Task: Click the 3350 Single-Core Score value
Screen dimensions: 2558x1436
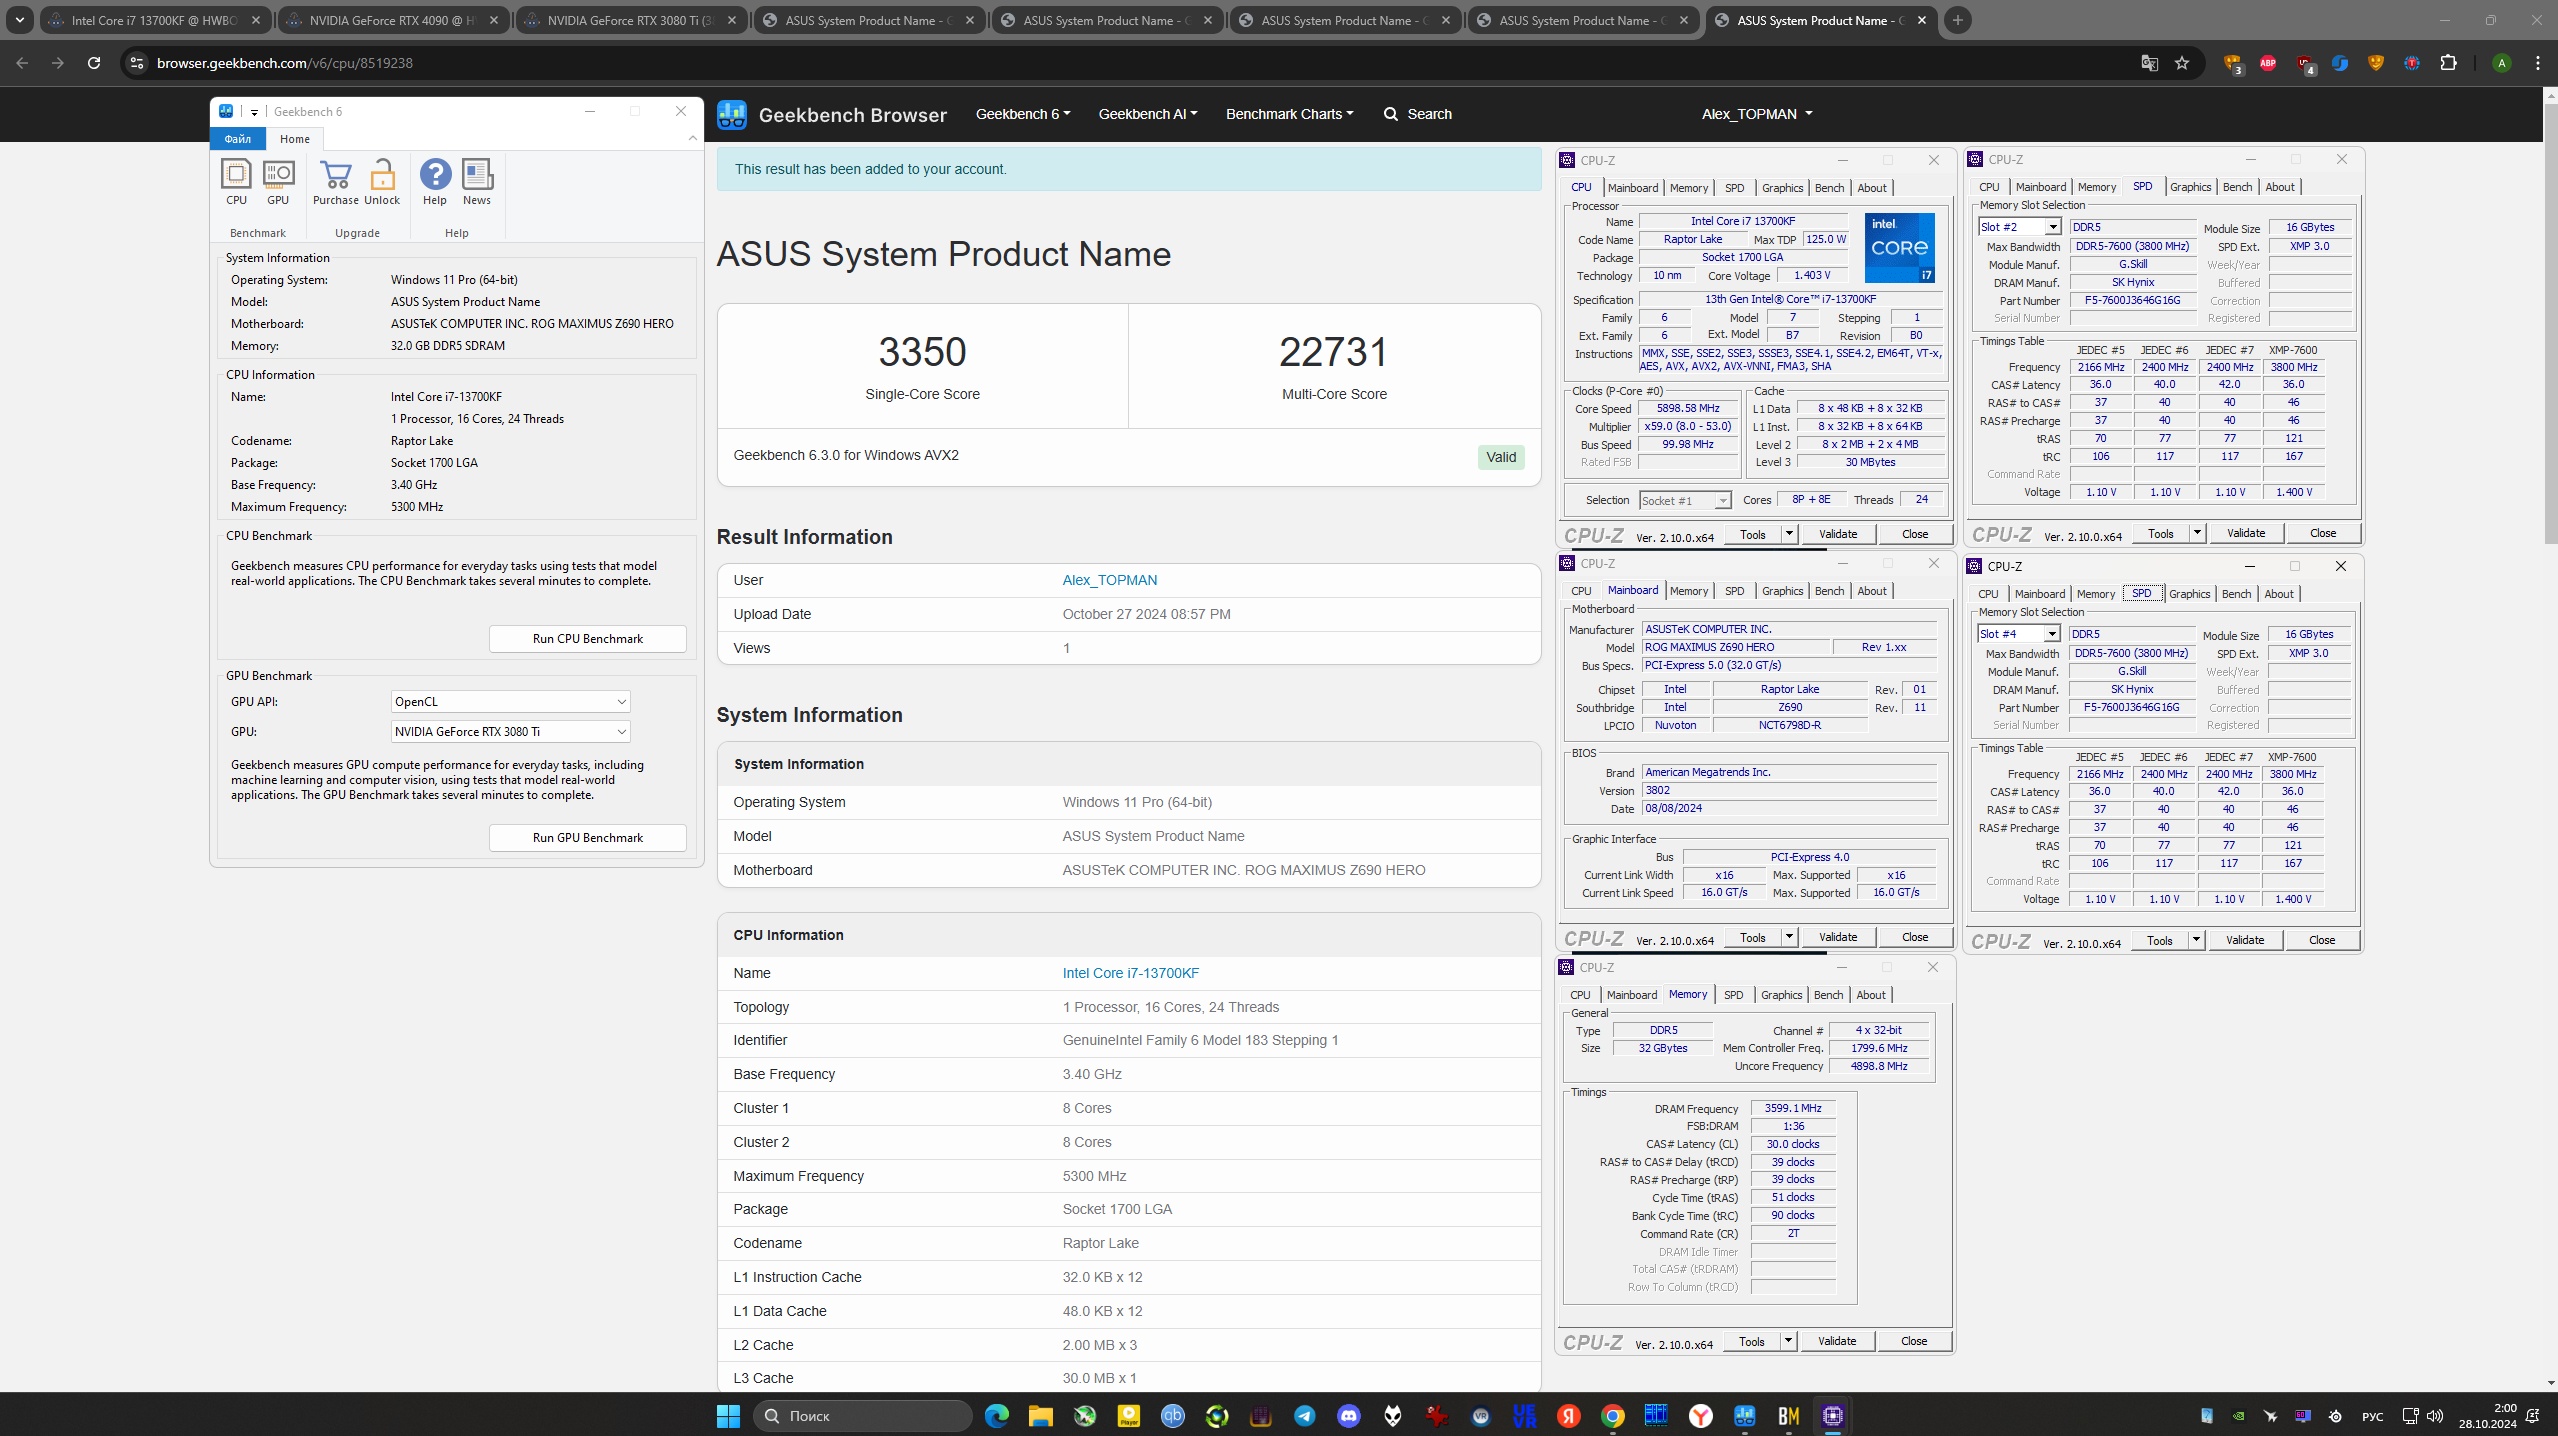Action: (x=922, y=352)
